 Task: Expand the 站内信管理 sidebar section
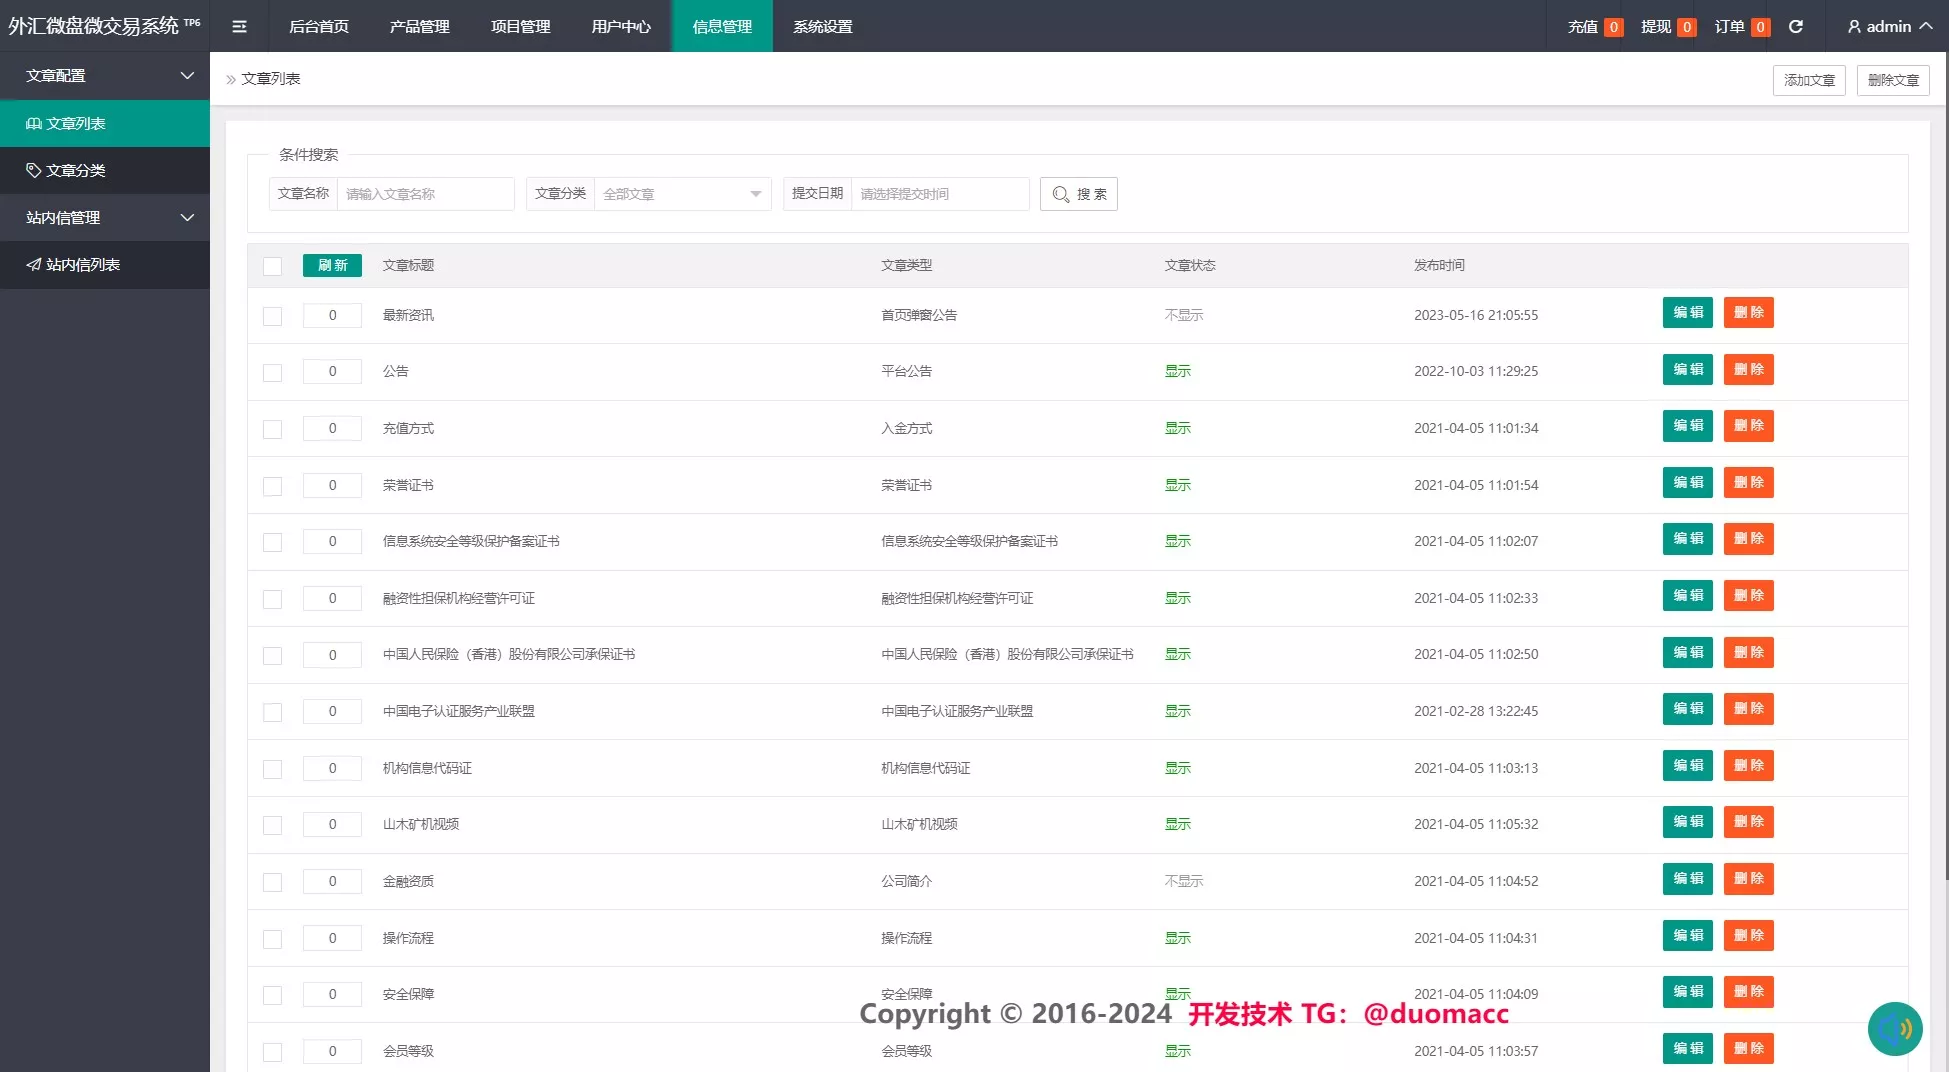(105, 217)
